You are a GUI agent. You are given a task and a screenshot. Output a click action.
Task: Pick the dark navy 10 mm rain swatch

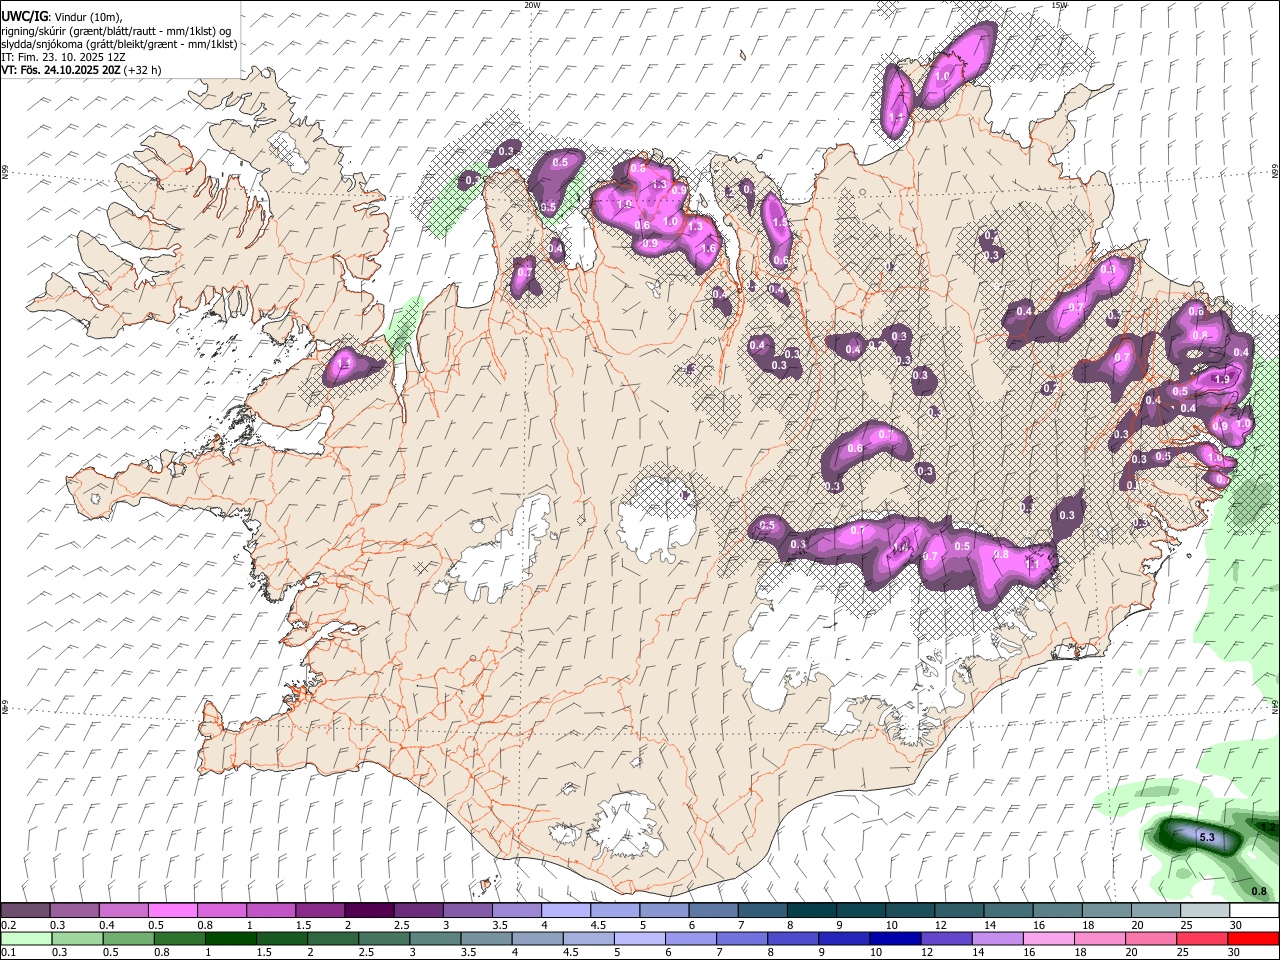click(x=895, y=938)
